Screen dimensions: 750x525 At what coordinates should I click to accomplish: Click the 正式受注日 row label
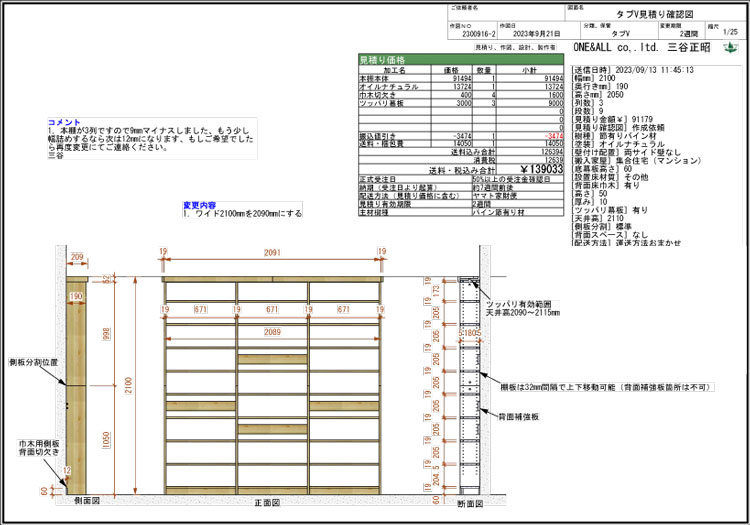pyautogui.click(x=377, y=179)
